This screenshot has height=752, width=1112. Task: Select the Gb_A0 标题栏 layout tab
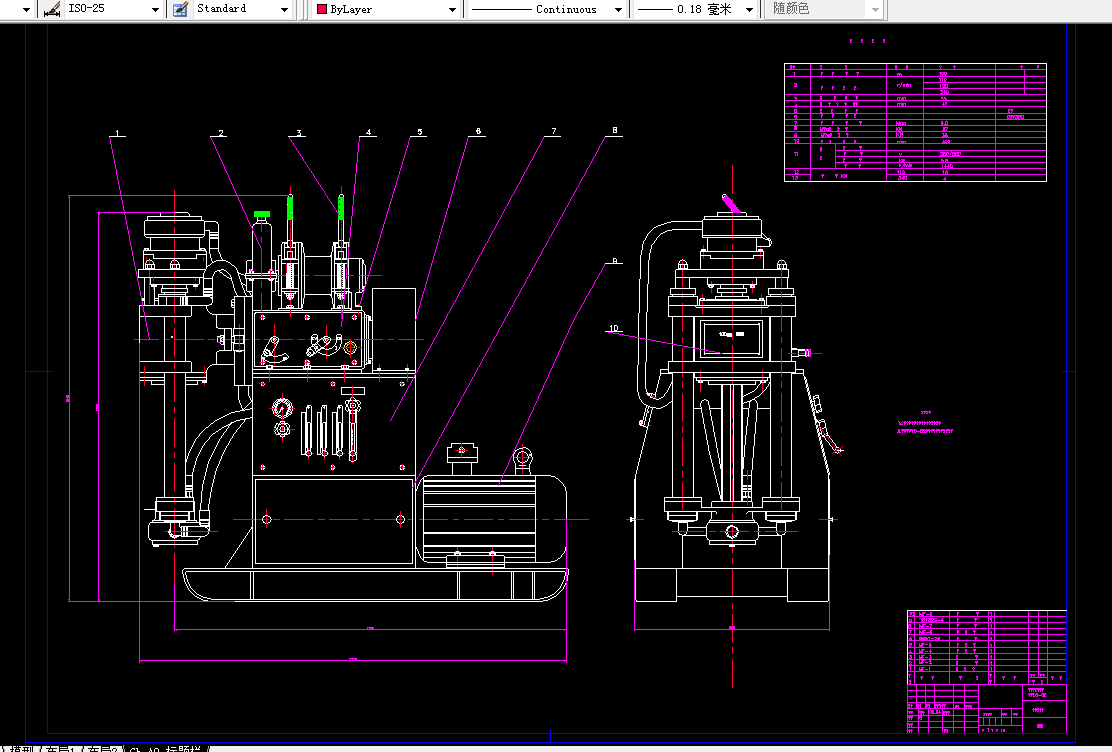point(167,748)
